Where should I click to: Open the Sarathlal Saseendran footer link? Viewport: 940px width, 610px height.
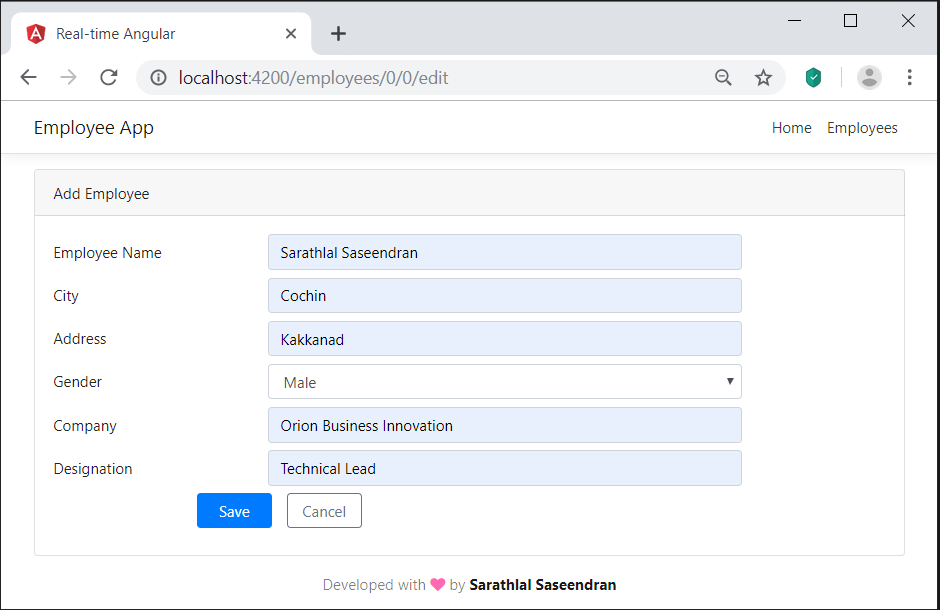click(543, 585)
